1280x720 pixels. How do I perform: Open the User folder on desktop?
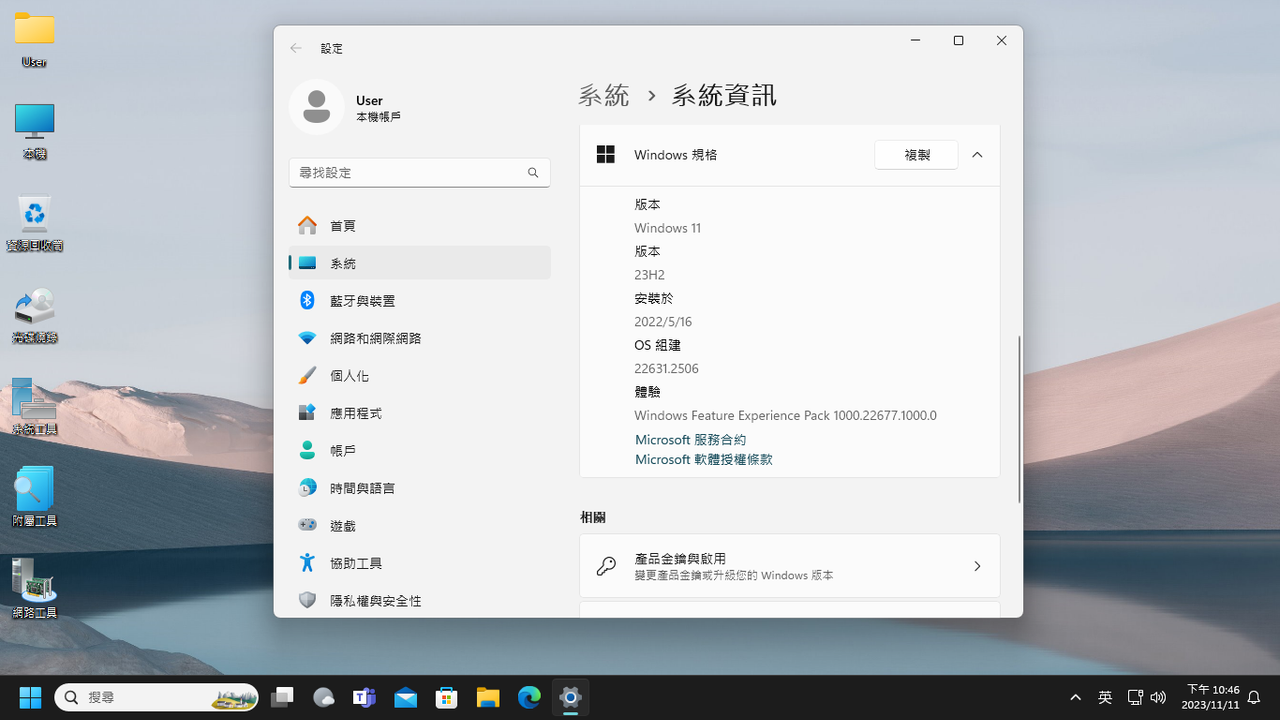pyautogui.click(x=34, y=40)
